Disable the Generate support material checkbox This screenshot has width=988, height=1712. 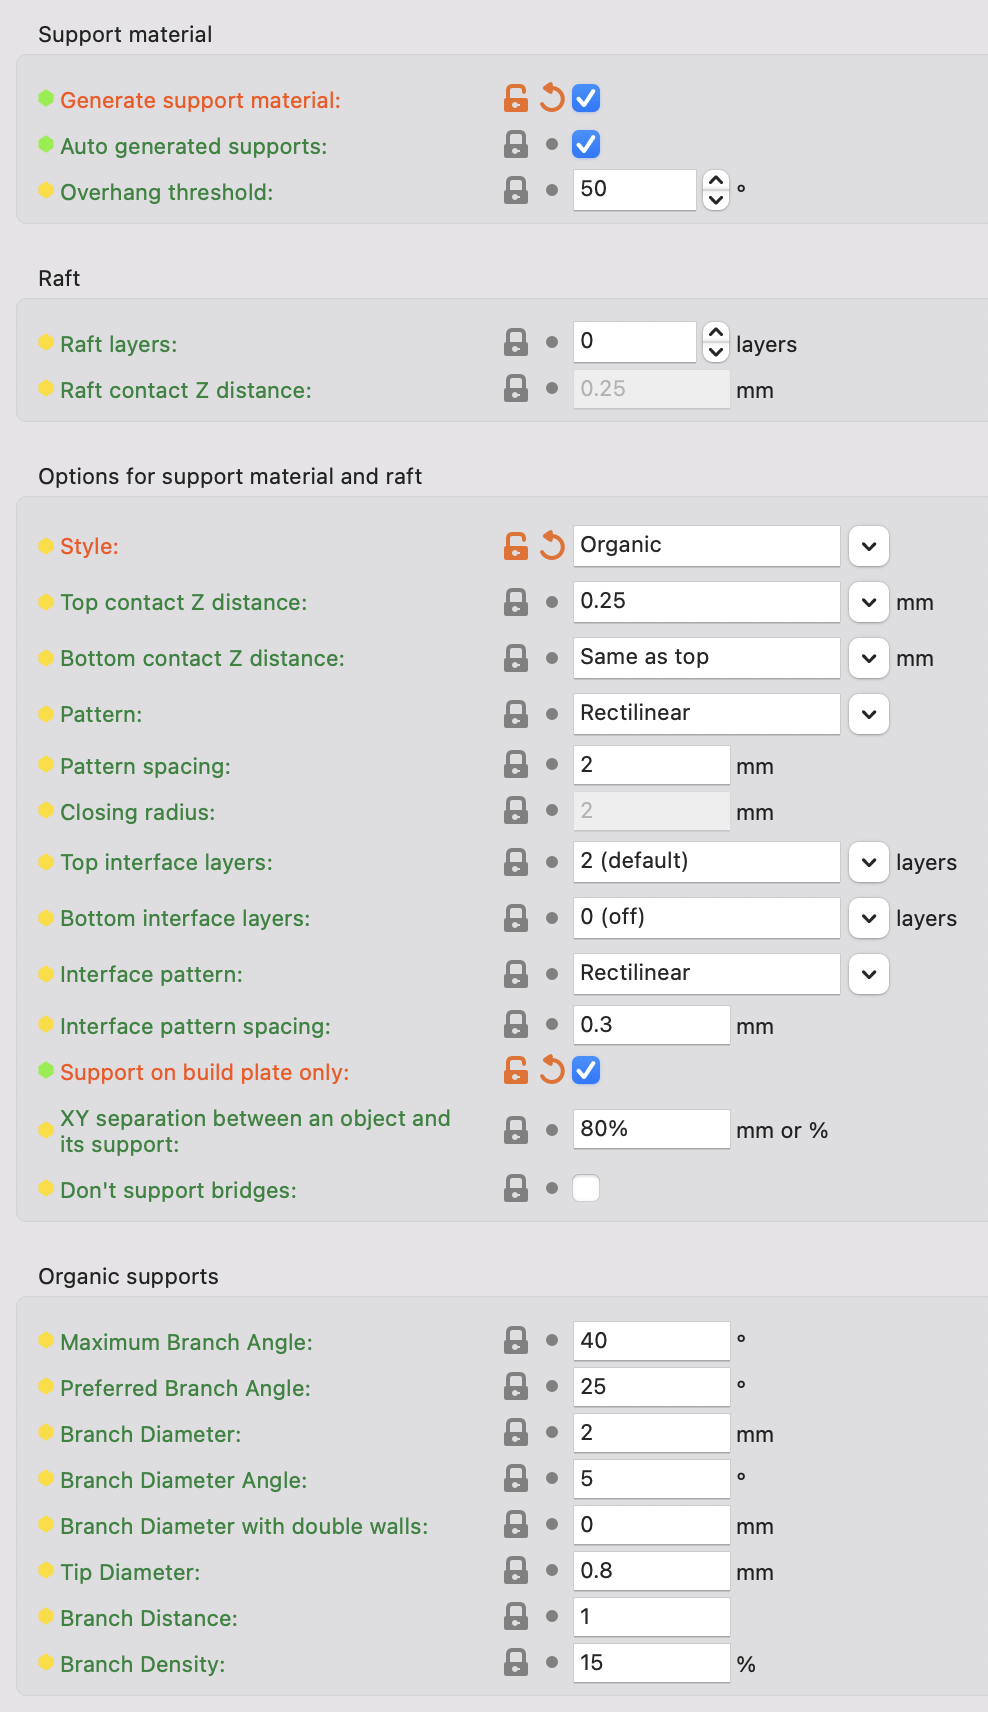(x=586, y=98)
